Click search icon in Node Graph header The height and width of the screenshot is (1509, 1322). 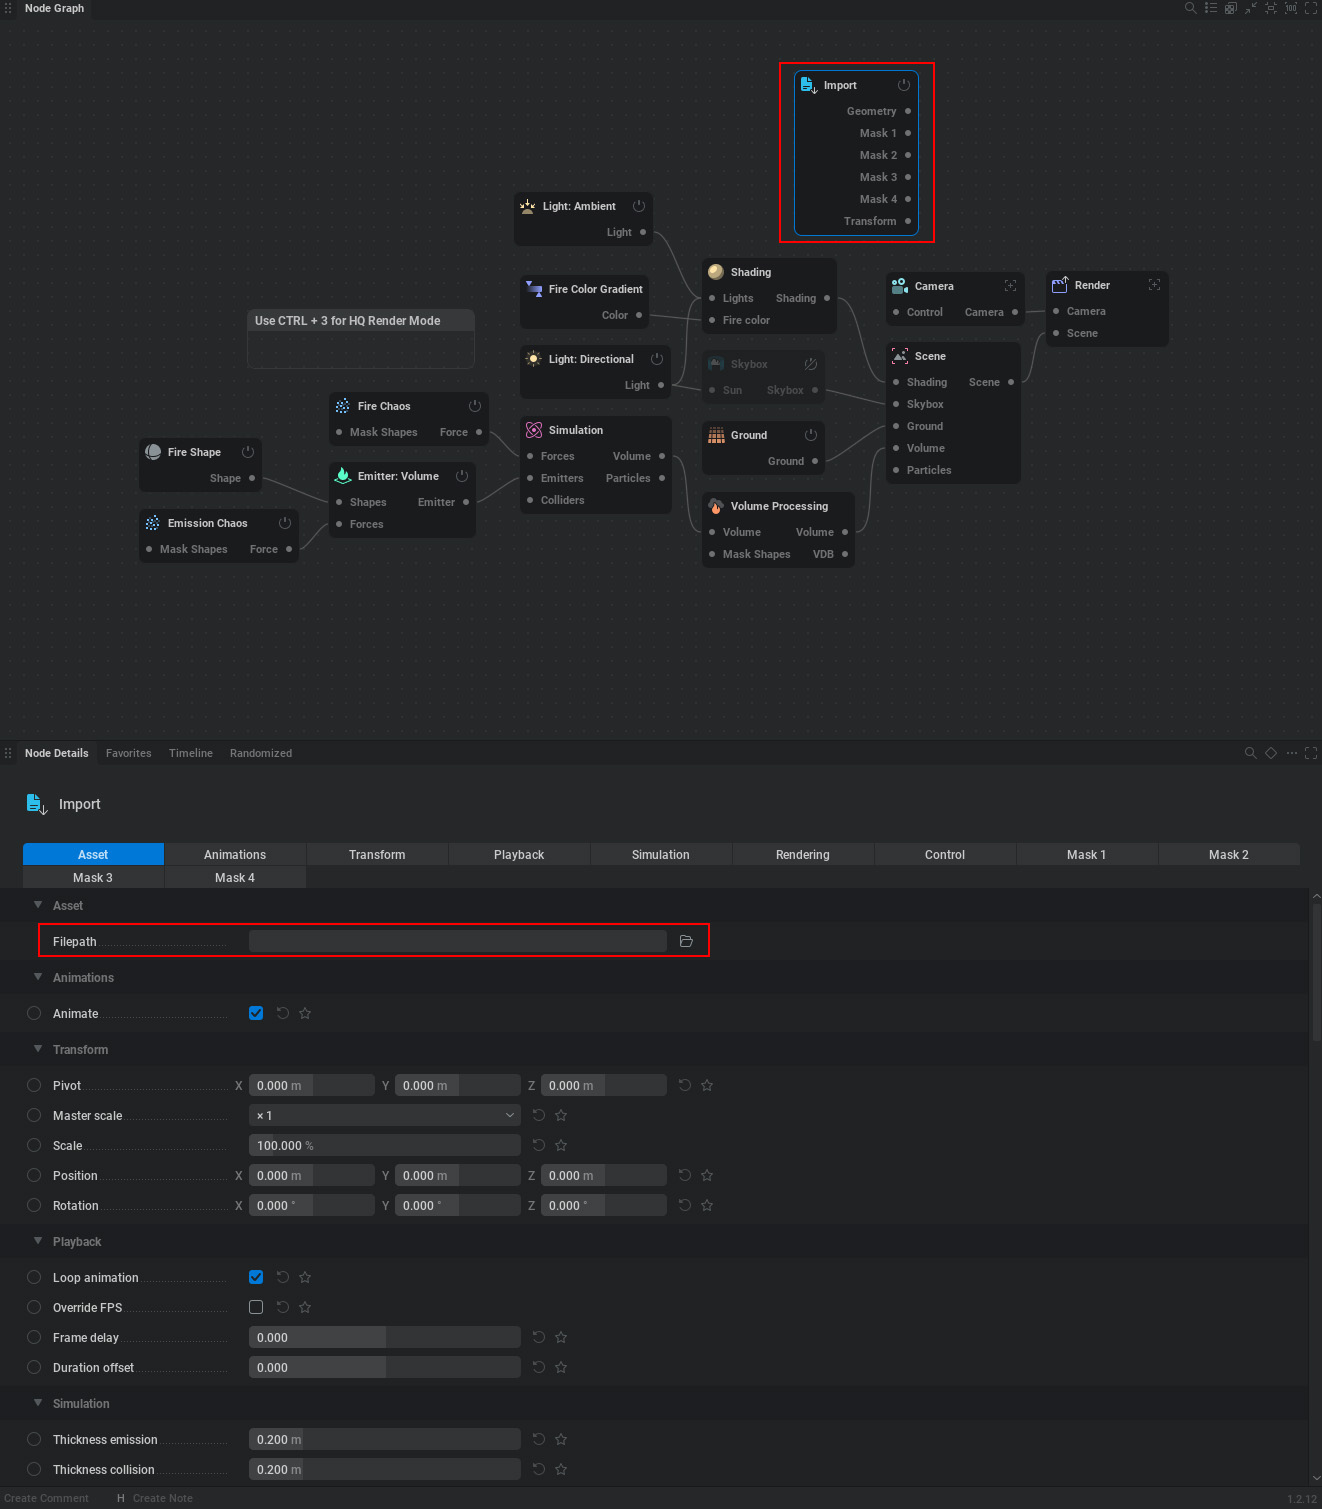point(1190,8)
